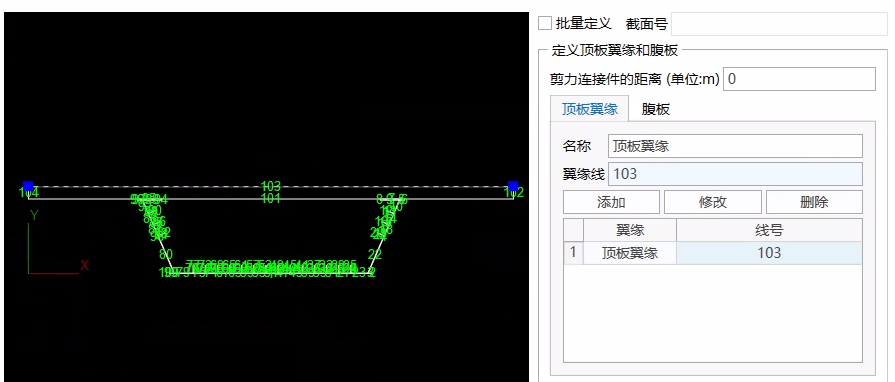This screenshot has height=382, width=895.
Task: Click the 翼缘线 field containing 103
Action: click(735, 174)
